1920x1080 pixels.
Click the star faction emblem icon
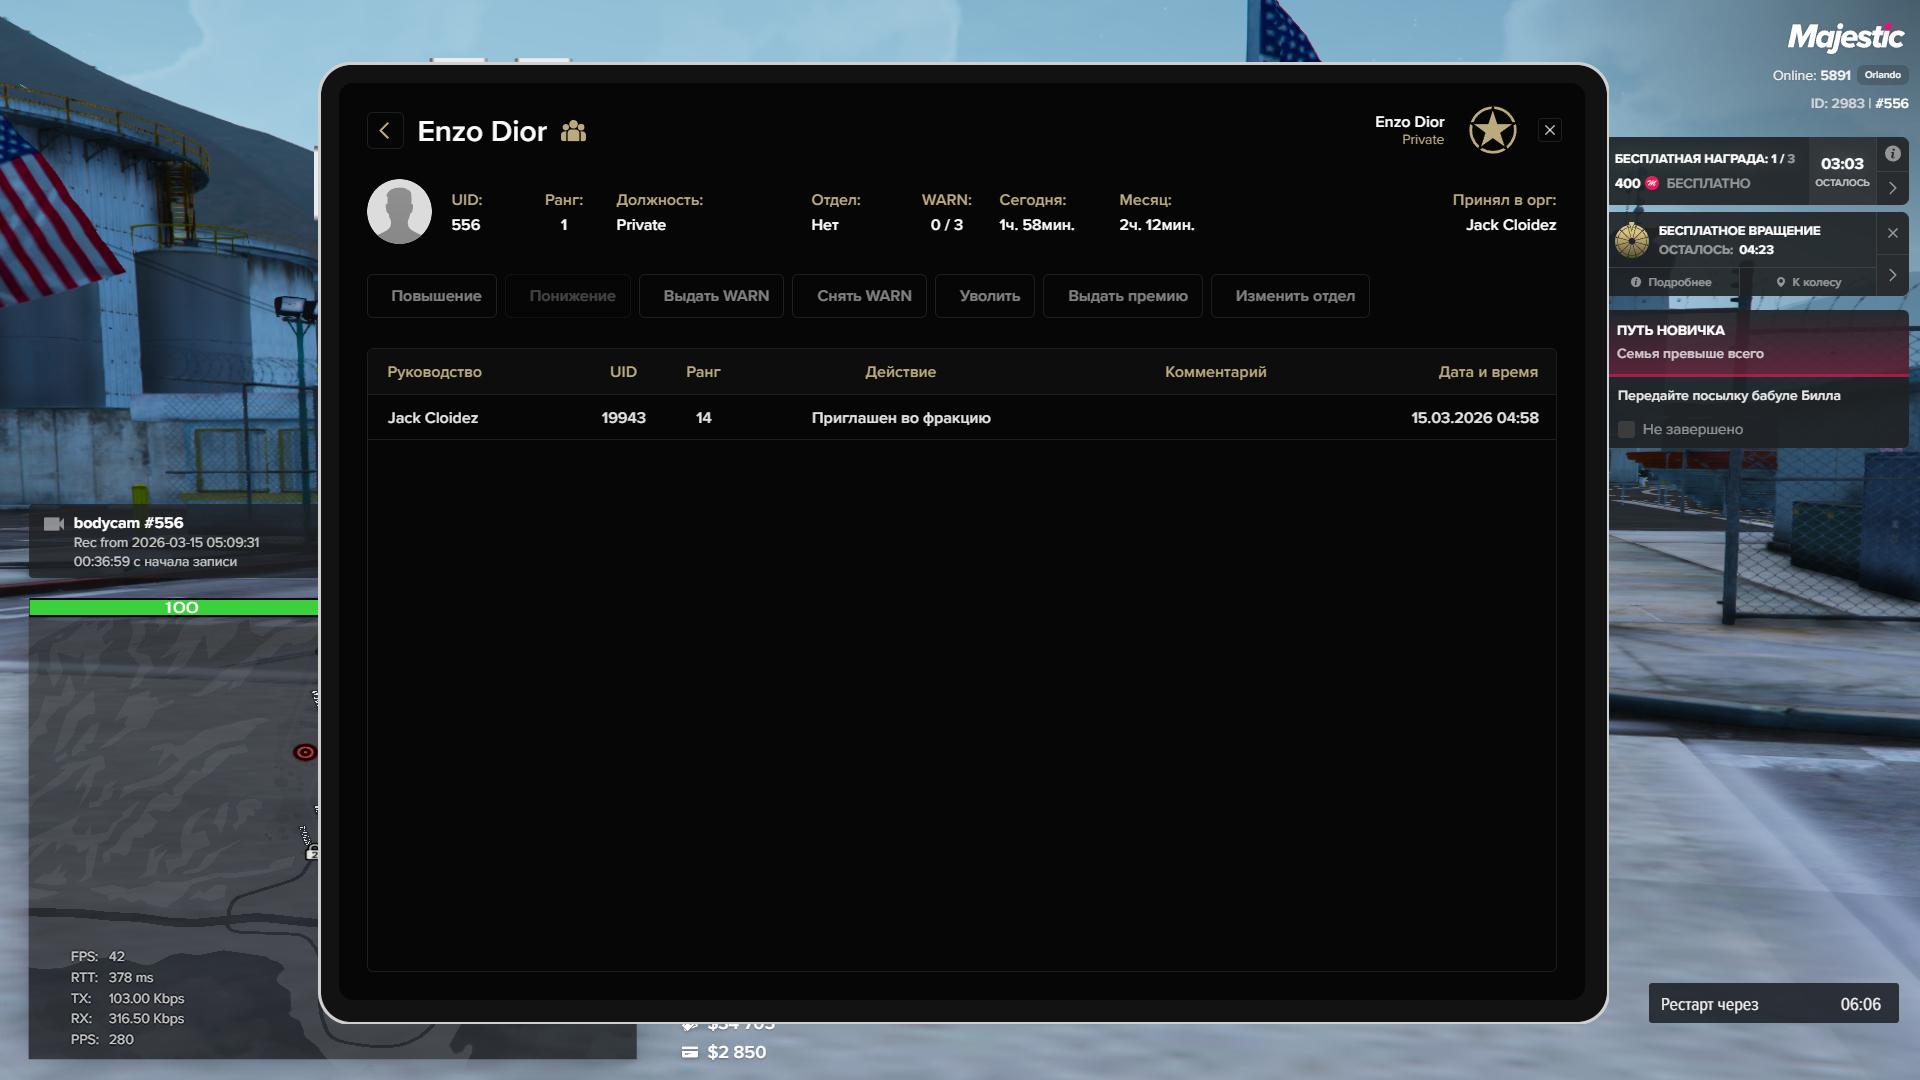[x=1492, y=130]
